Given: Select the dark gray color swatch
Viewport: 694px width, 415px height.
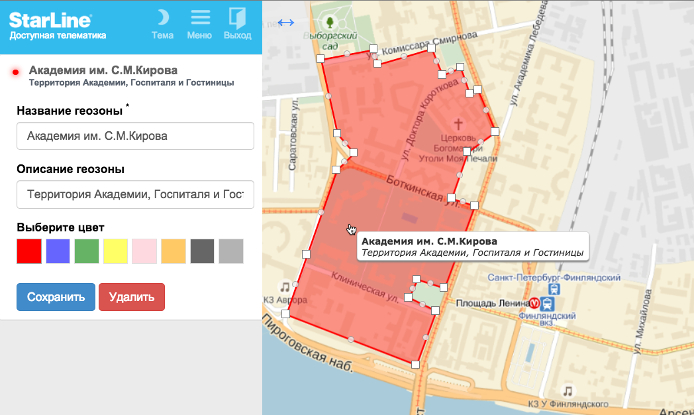Looking at the screenshot, I should [202, 251].
